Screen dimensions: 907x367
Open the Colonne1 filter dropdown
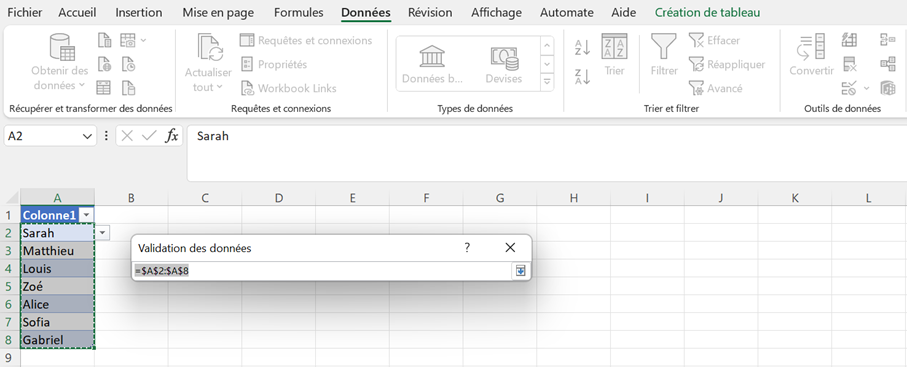87,215
